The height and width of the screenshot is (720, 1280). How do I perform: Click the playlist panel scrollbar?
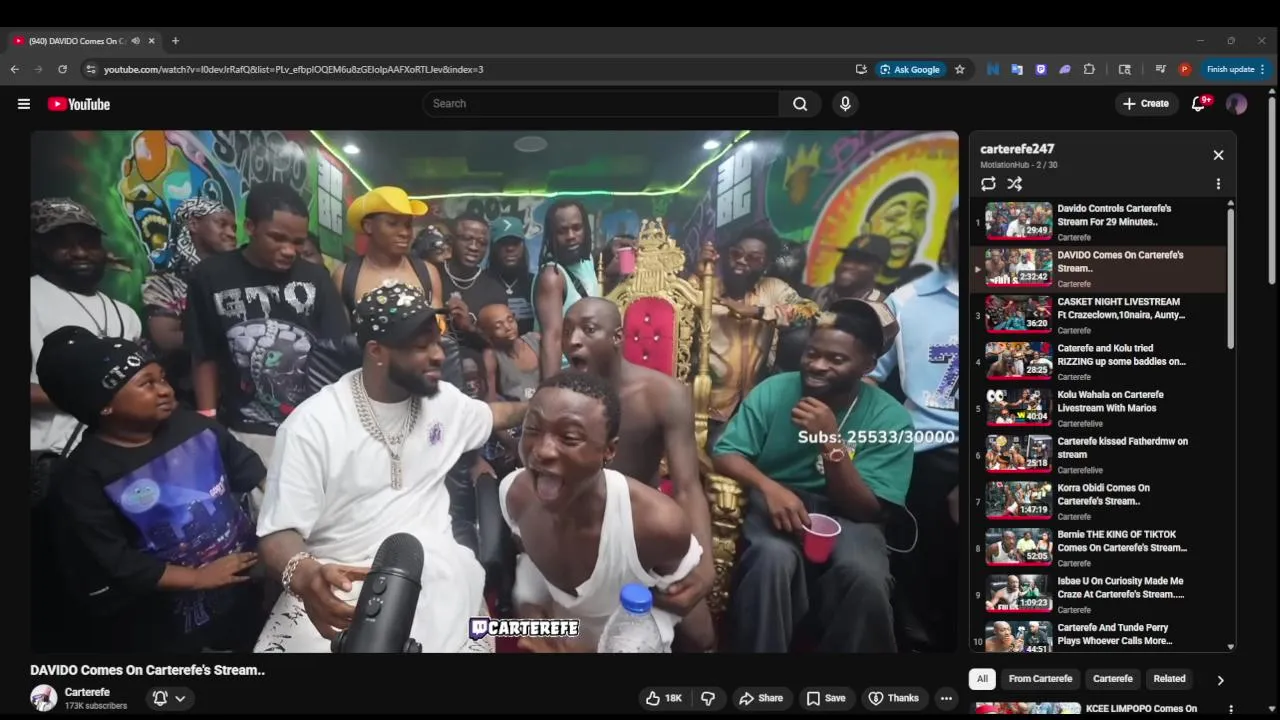[1230, 278]
